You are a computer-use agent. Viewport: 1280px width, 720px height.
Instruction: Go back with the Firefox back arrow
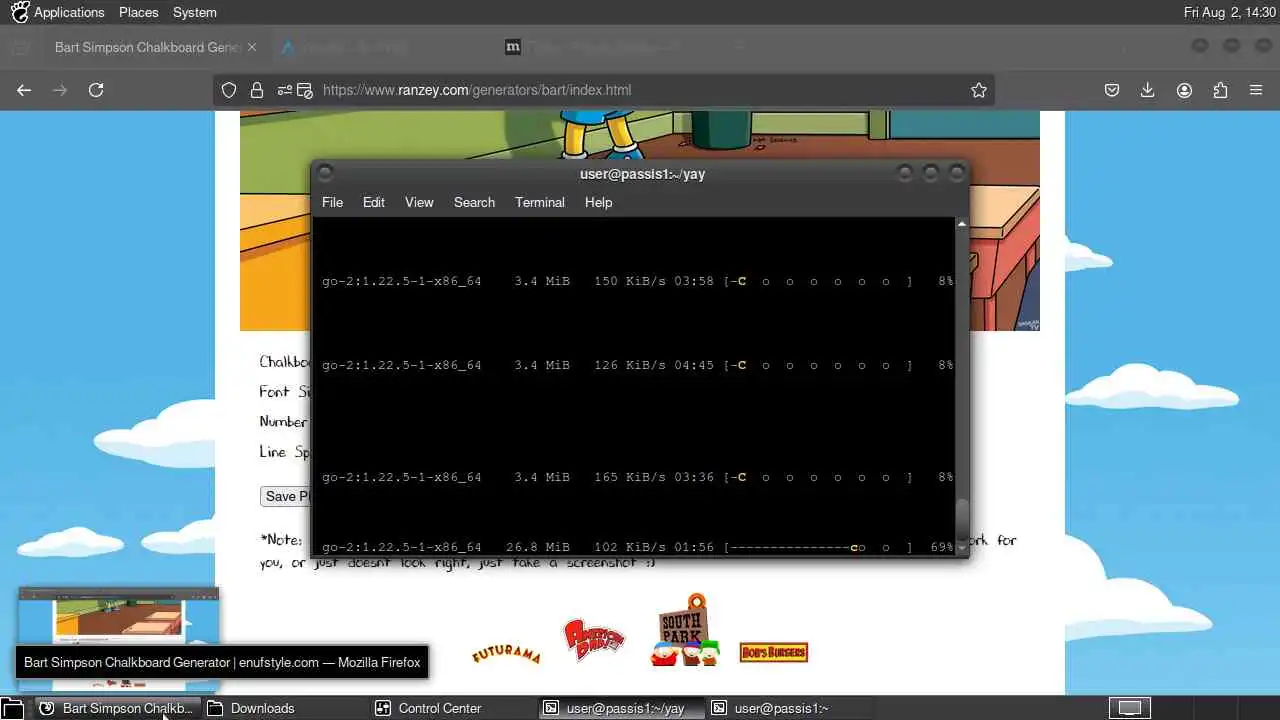coord(24,90)
